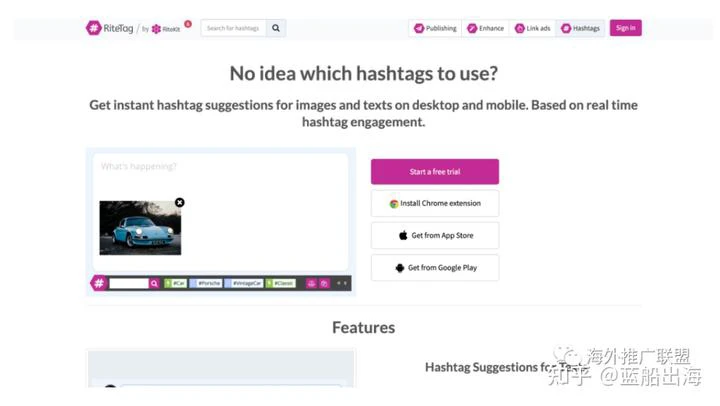Click inside the What's happening text box
Viewport: 720px width, 406px height.
click(x=220, y=177)
